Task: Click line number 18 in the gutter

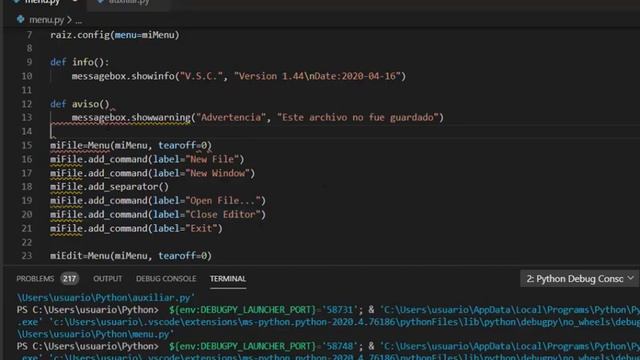Action: 27,187
